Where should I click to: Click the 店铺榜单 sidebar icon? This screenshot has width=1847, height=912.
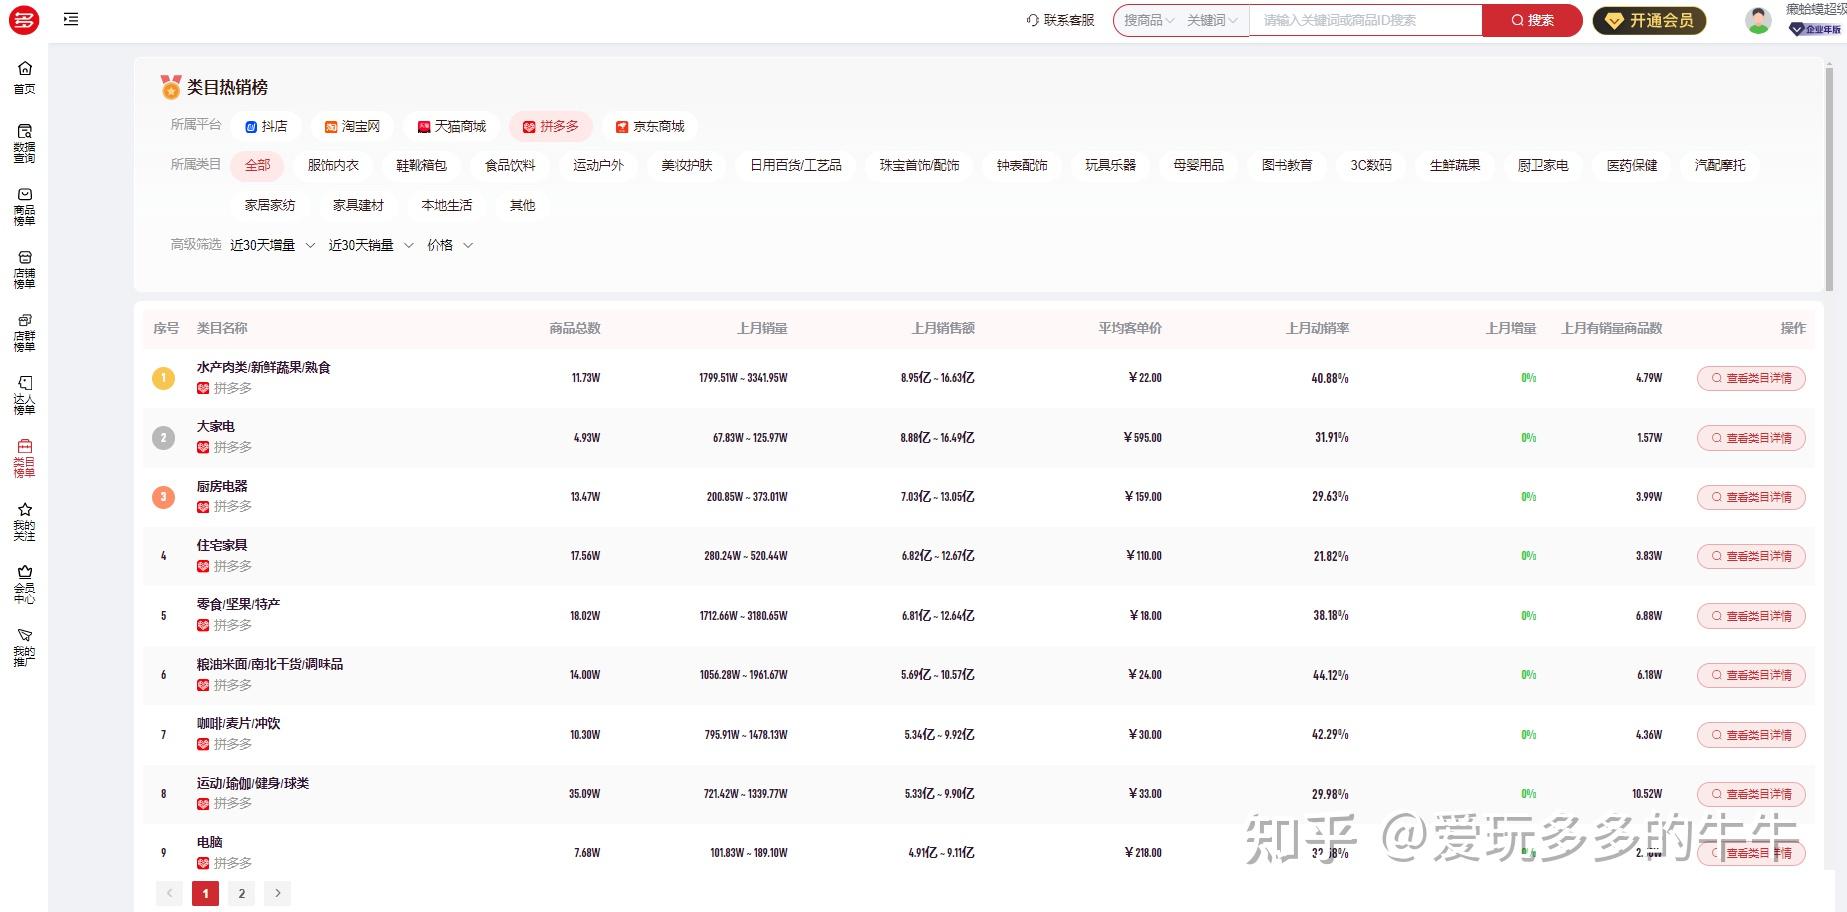[x=24, y=270]
